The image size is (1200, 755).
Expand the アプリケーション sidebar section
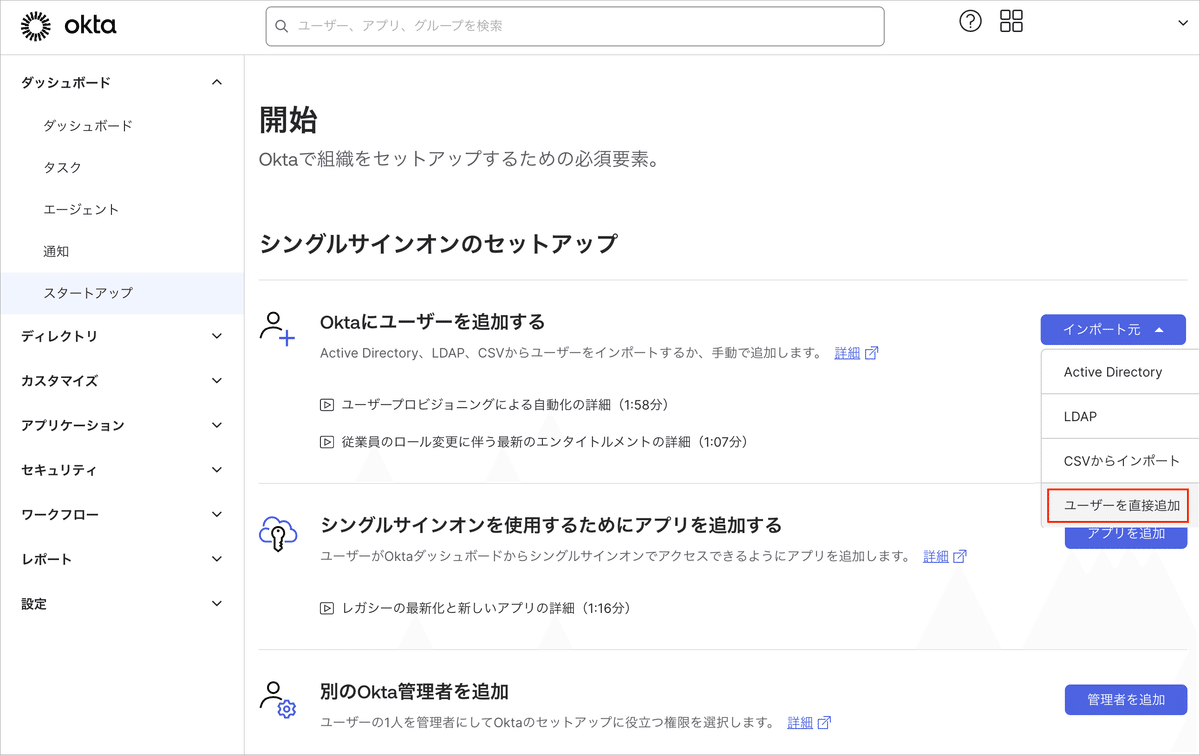tap(122, 425)
